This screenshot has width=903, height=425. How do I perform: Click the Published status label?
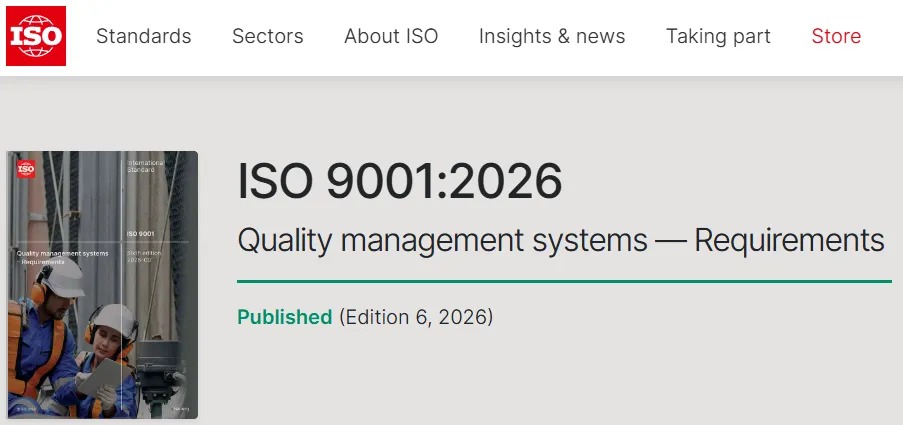(284, 317)
